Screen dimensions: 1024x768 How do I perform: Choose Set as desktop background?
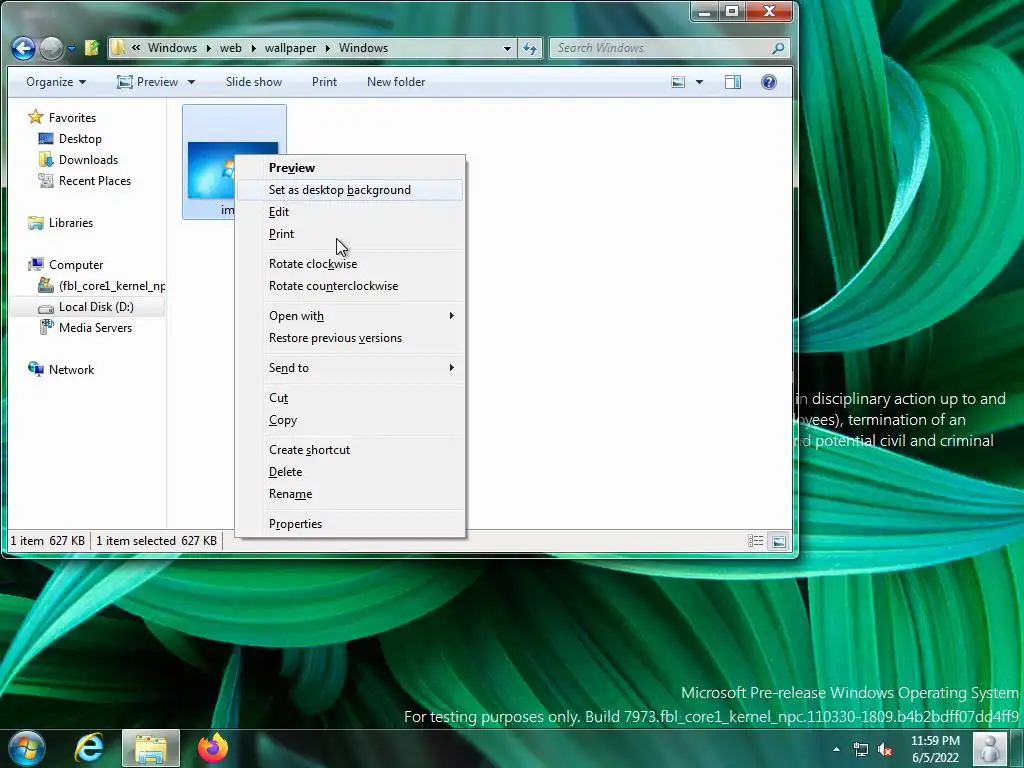pyautogui.click(x=350, y=190)
